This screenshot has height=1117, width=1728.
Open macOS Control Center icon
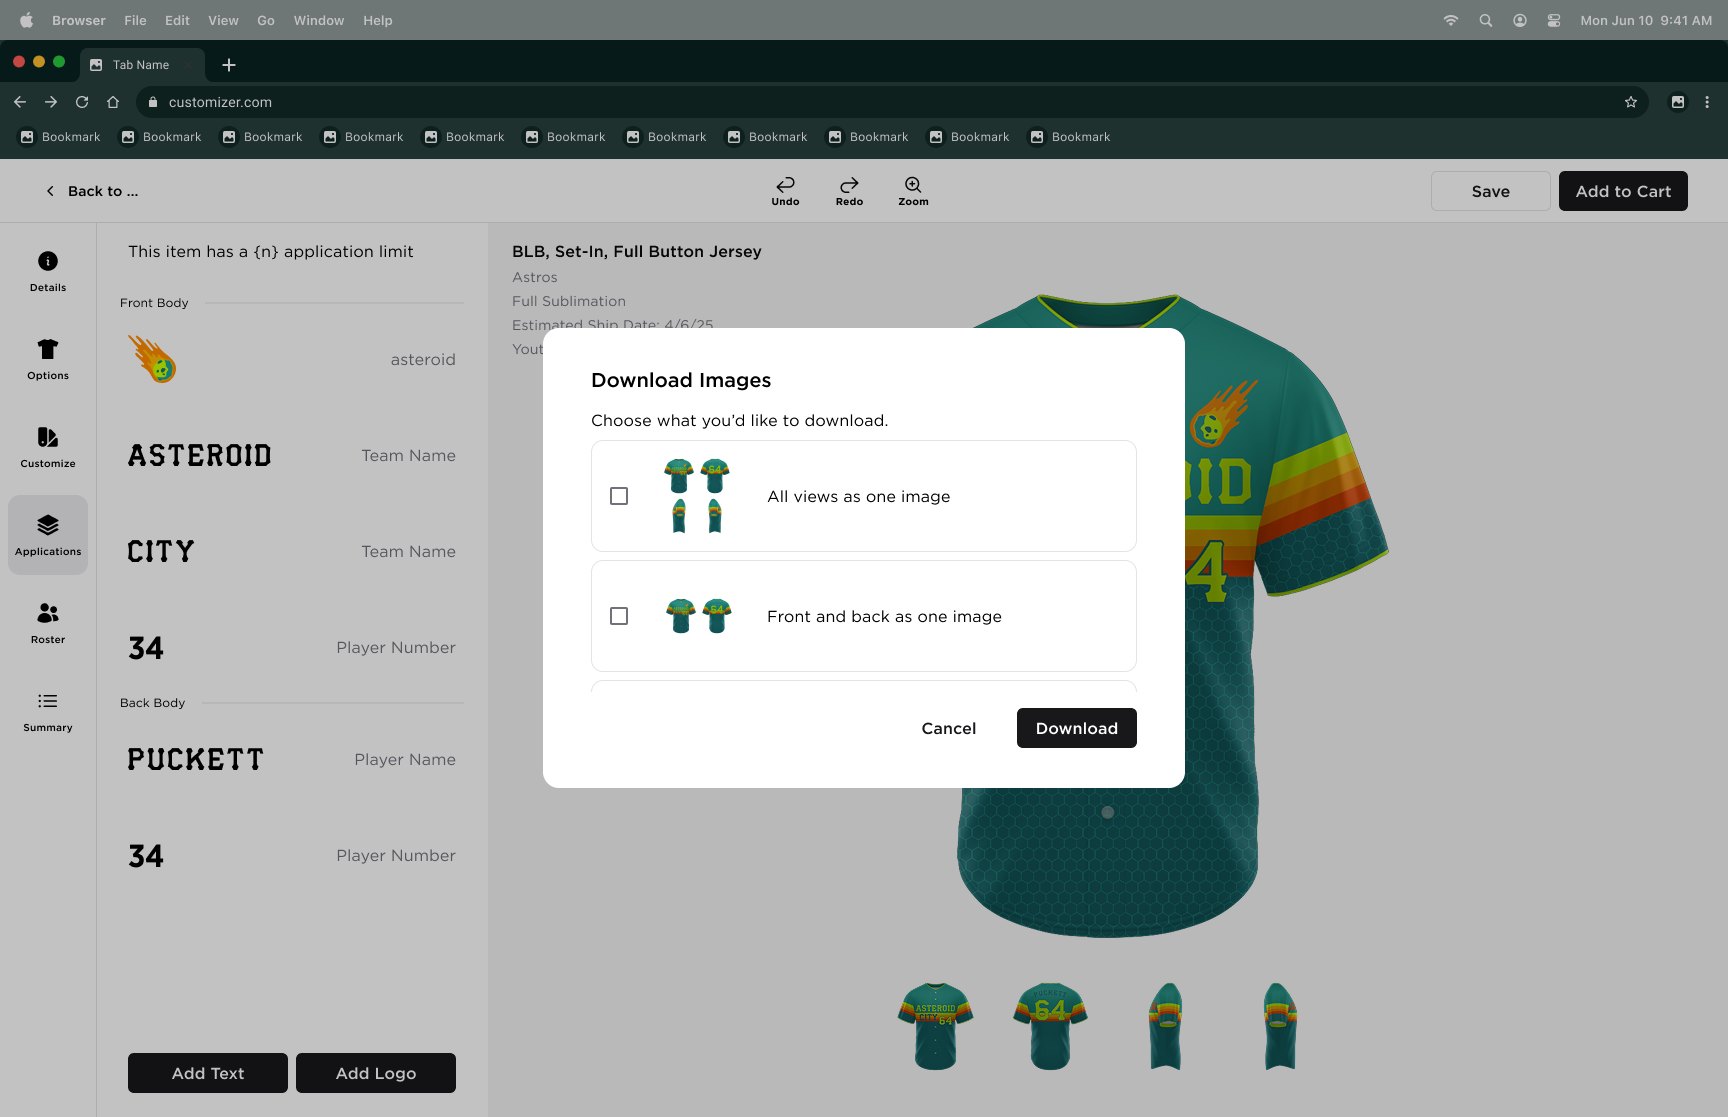pos(1554,20)
